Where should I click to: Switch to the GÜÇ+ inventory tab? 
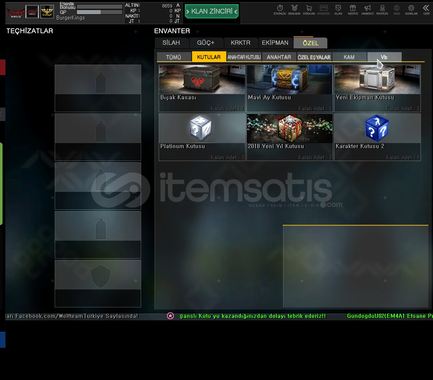coord(206,43)
